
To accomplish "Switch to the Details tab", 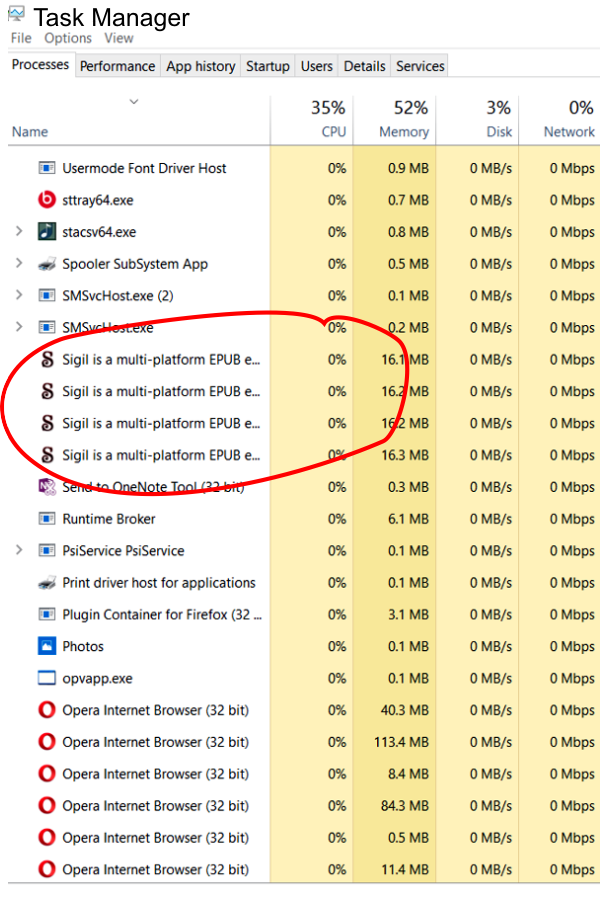I will pos(364,67).
